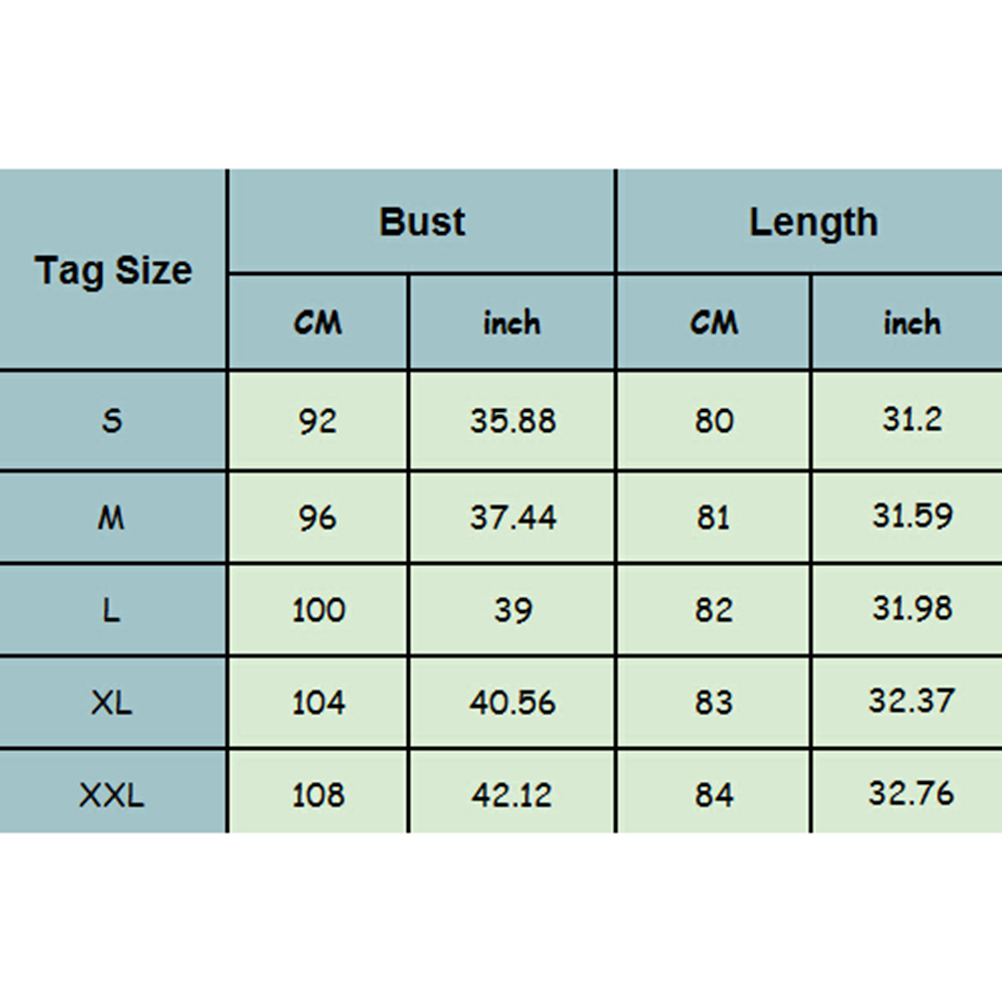Click the inch subheader under Bust

[512, 323]
